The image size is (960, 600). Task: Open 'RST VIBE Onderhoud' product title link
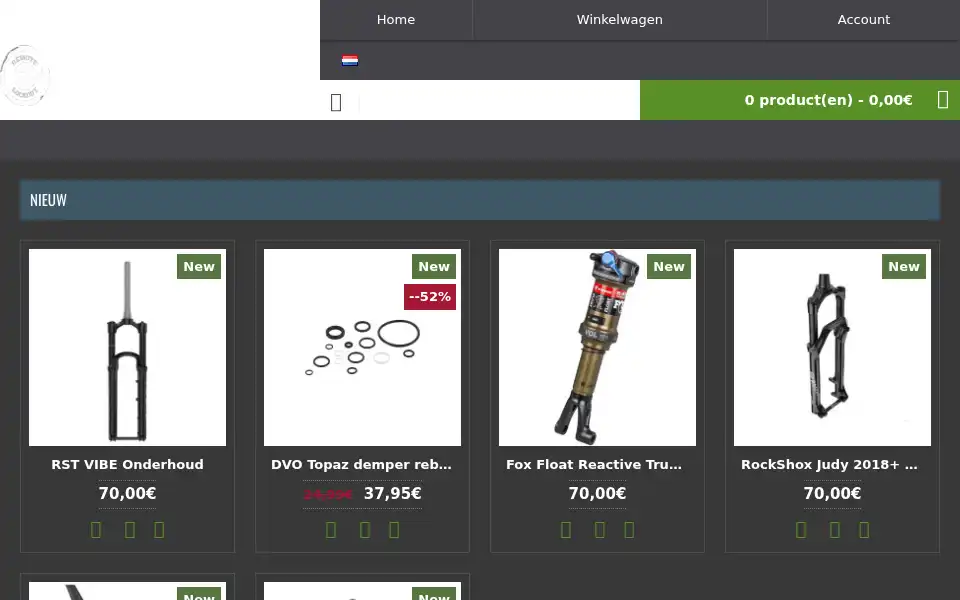127,465
